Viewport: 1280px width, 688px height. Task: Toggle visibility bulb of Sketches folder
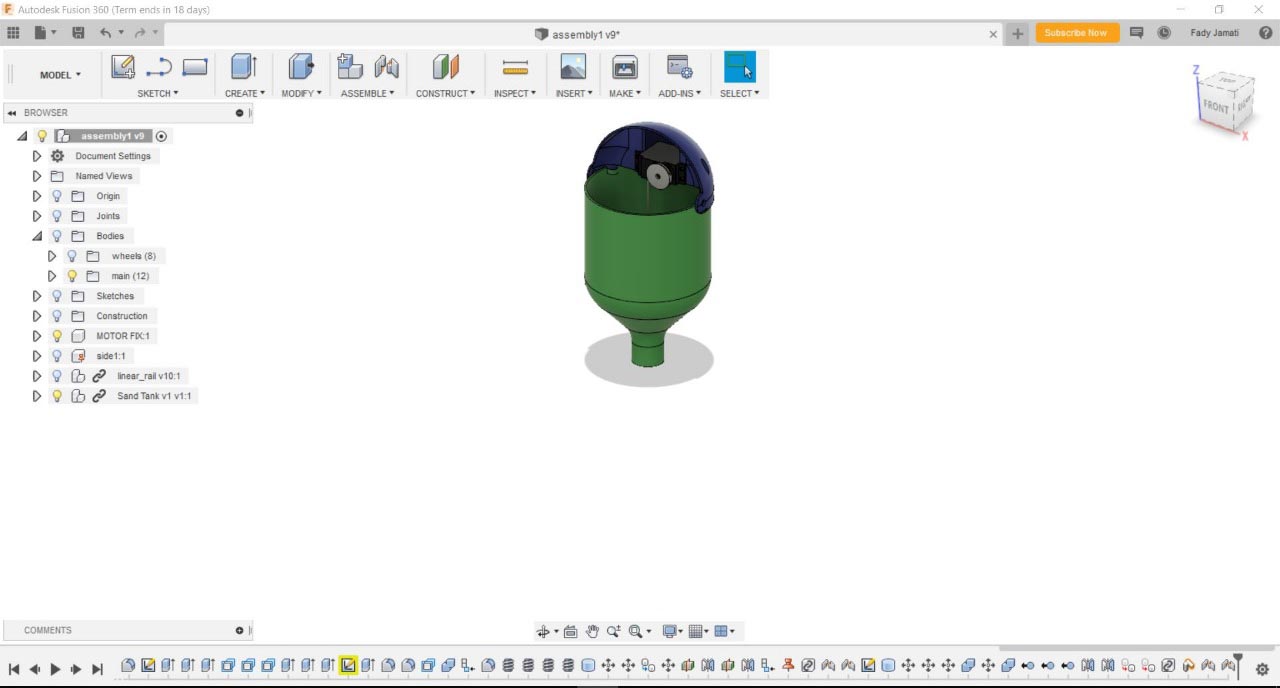57,296
